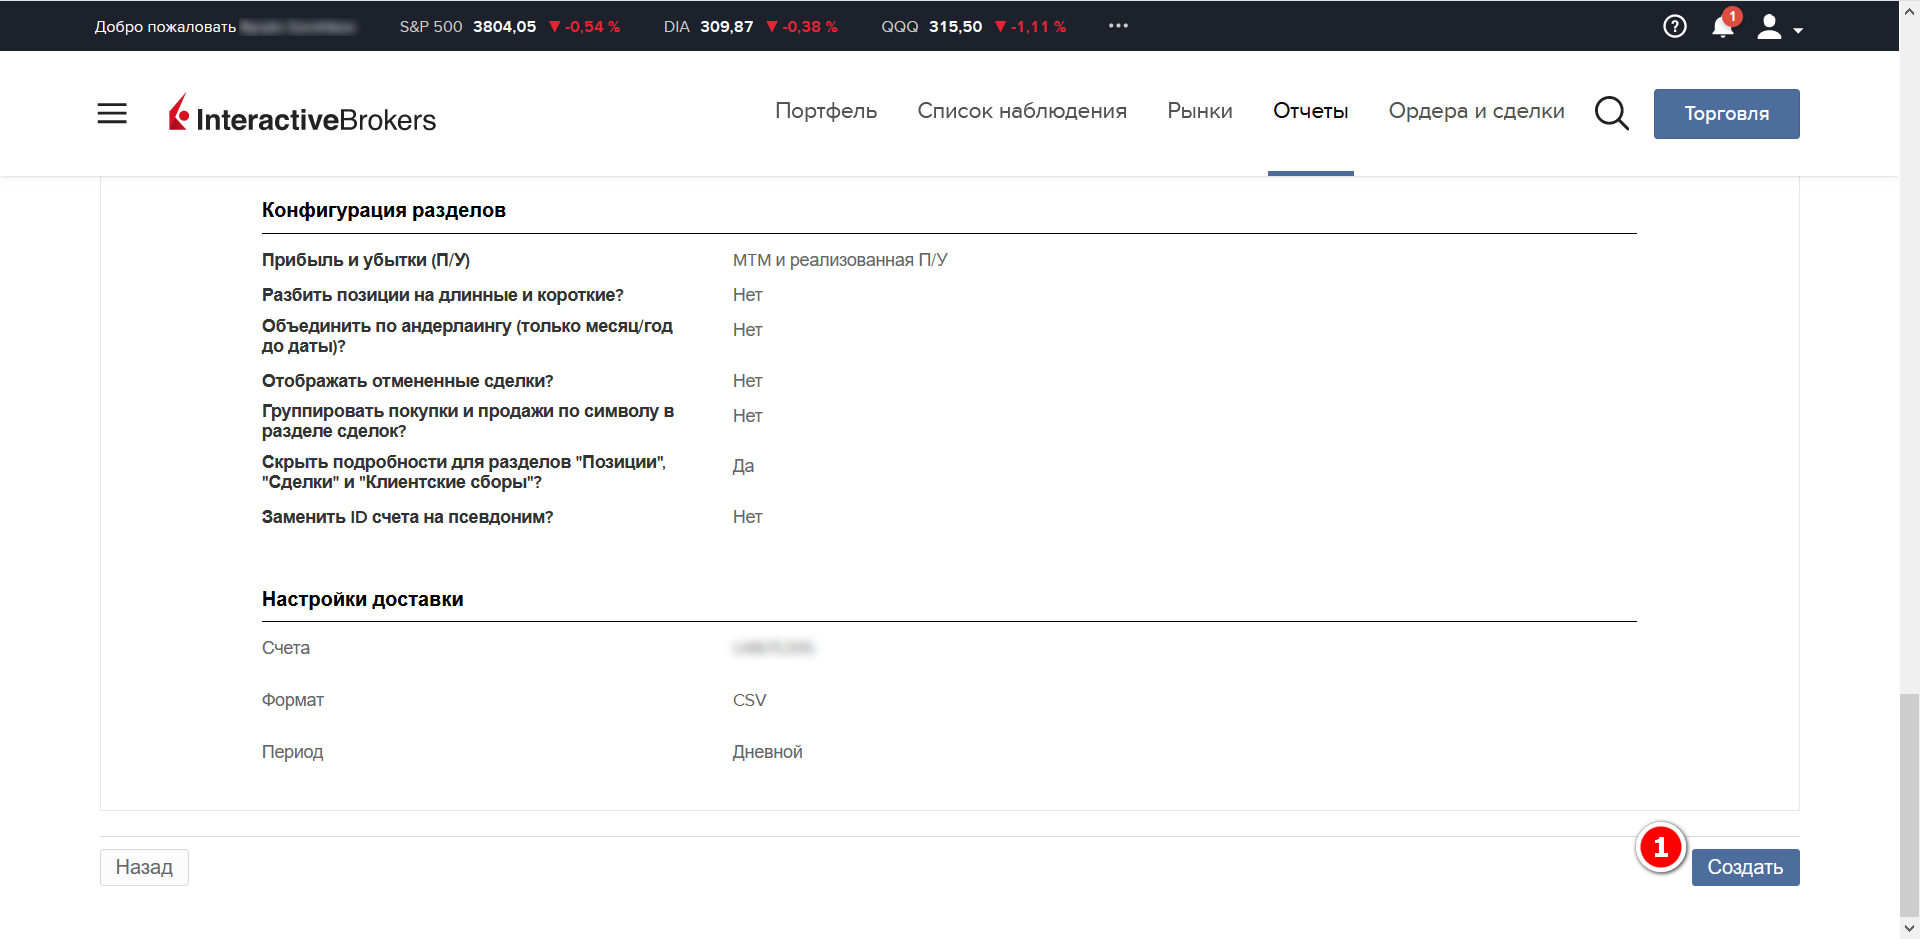Click the scrollbar down arrow
Screen dimensions: 1920x939
coord(1909,929)
